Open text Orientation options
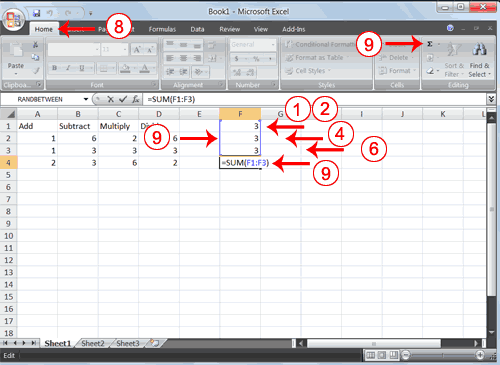 pos(200,71)
